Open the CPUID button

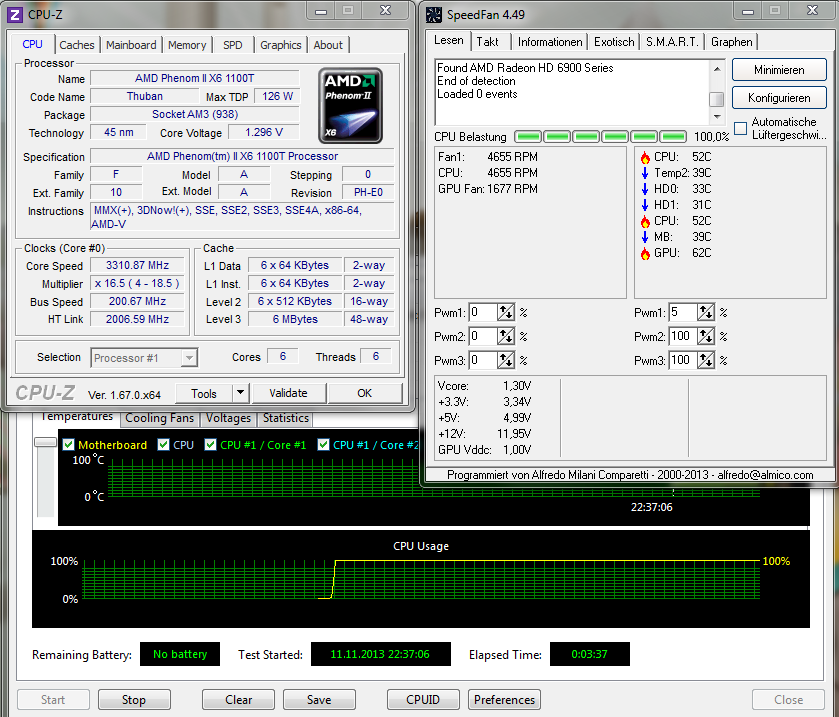coord(423,700)
